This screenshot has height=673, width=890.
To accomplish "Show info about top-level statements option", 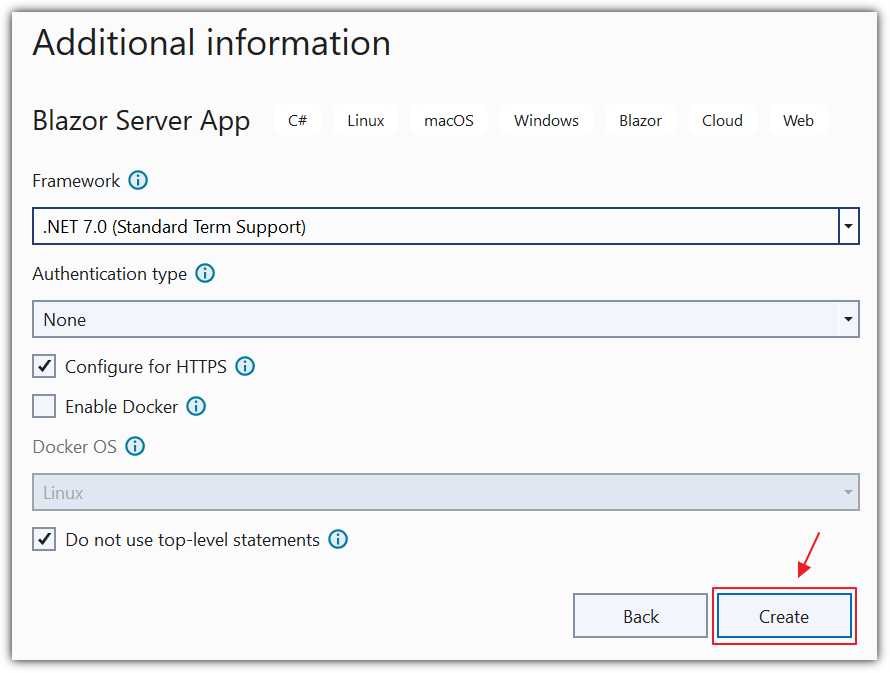I will click(338, 539).
